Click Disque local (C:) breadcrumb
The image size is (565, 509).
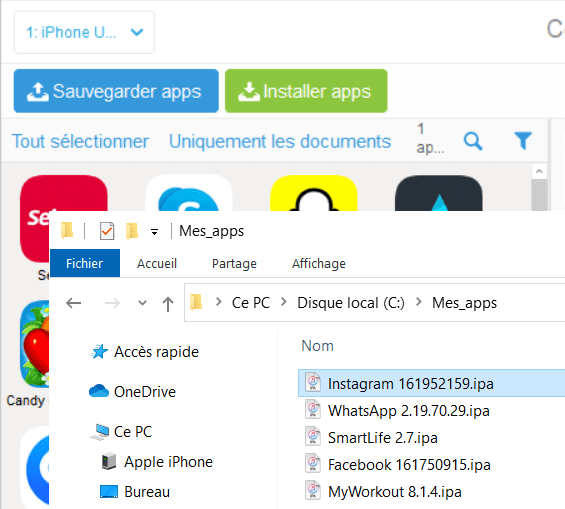351,303
